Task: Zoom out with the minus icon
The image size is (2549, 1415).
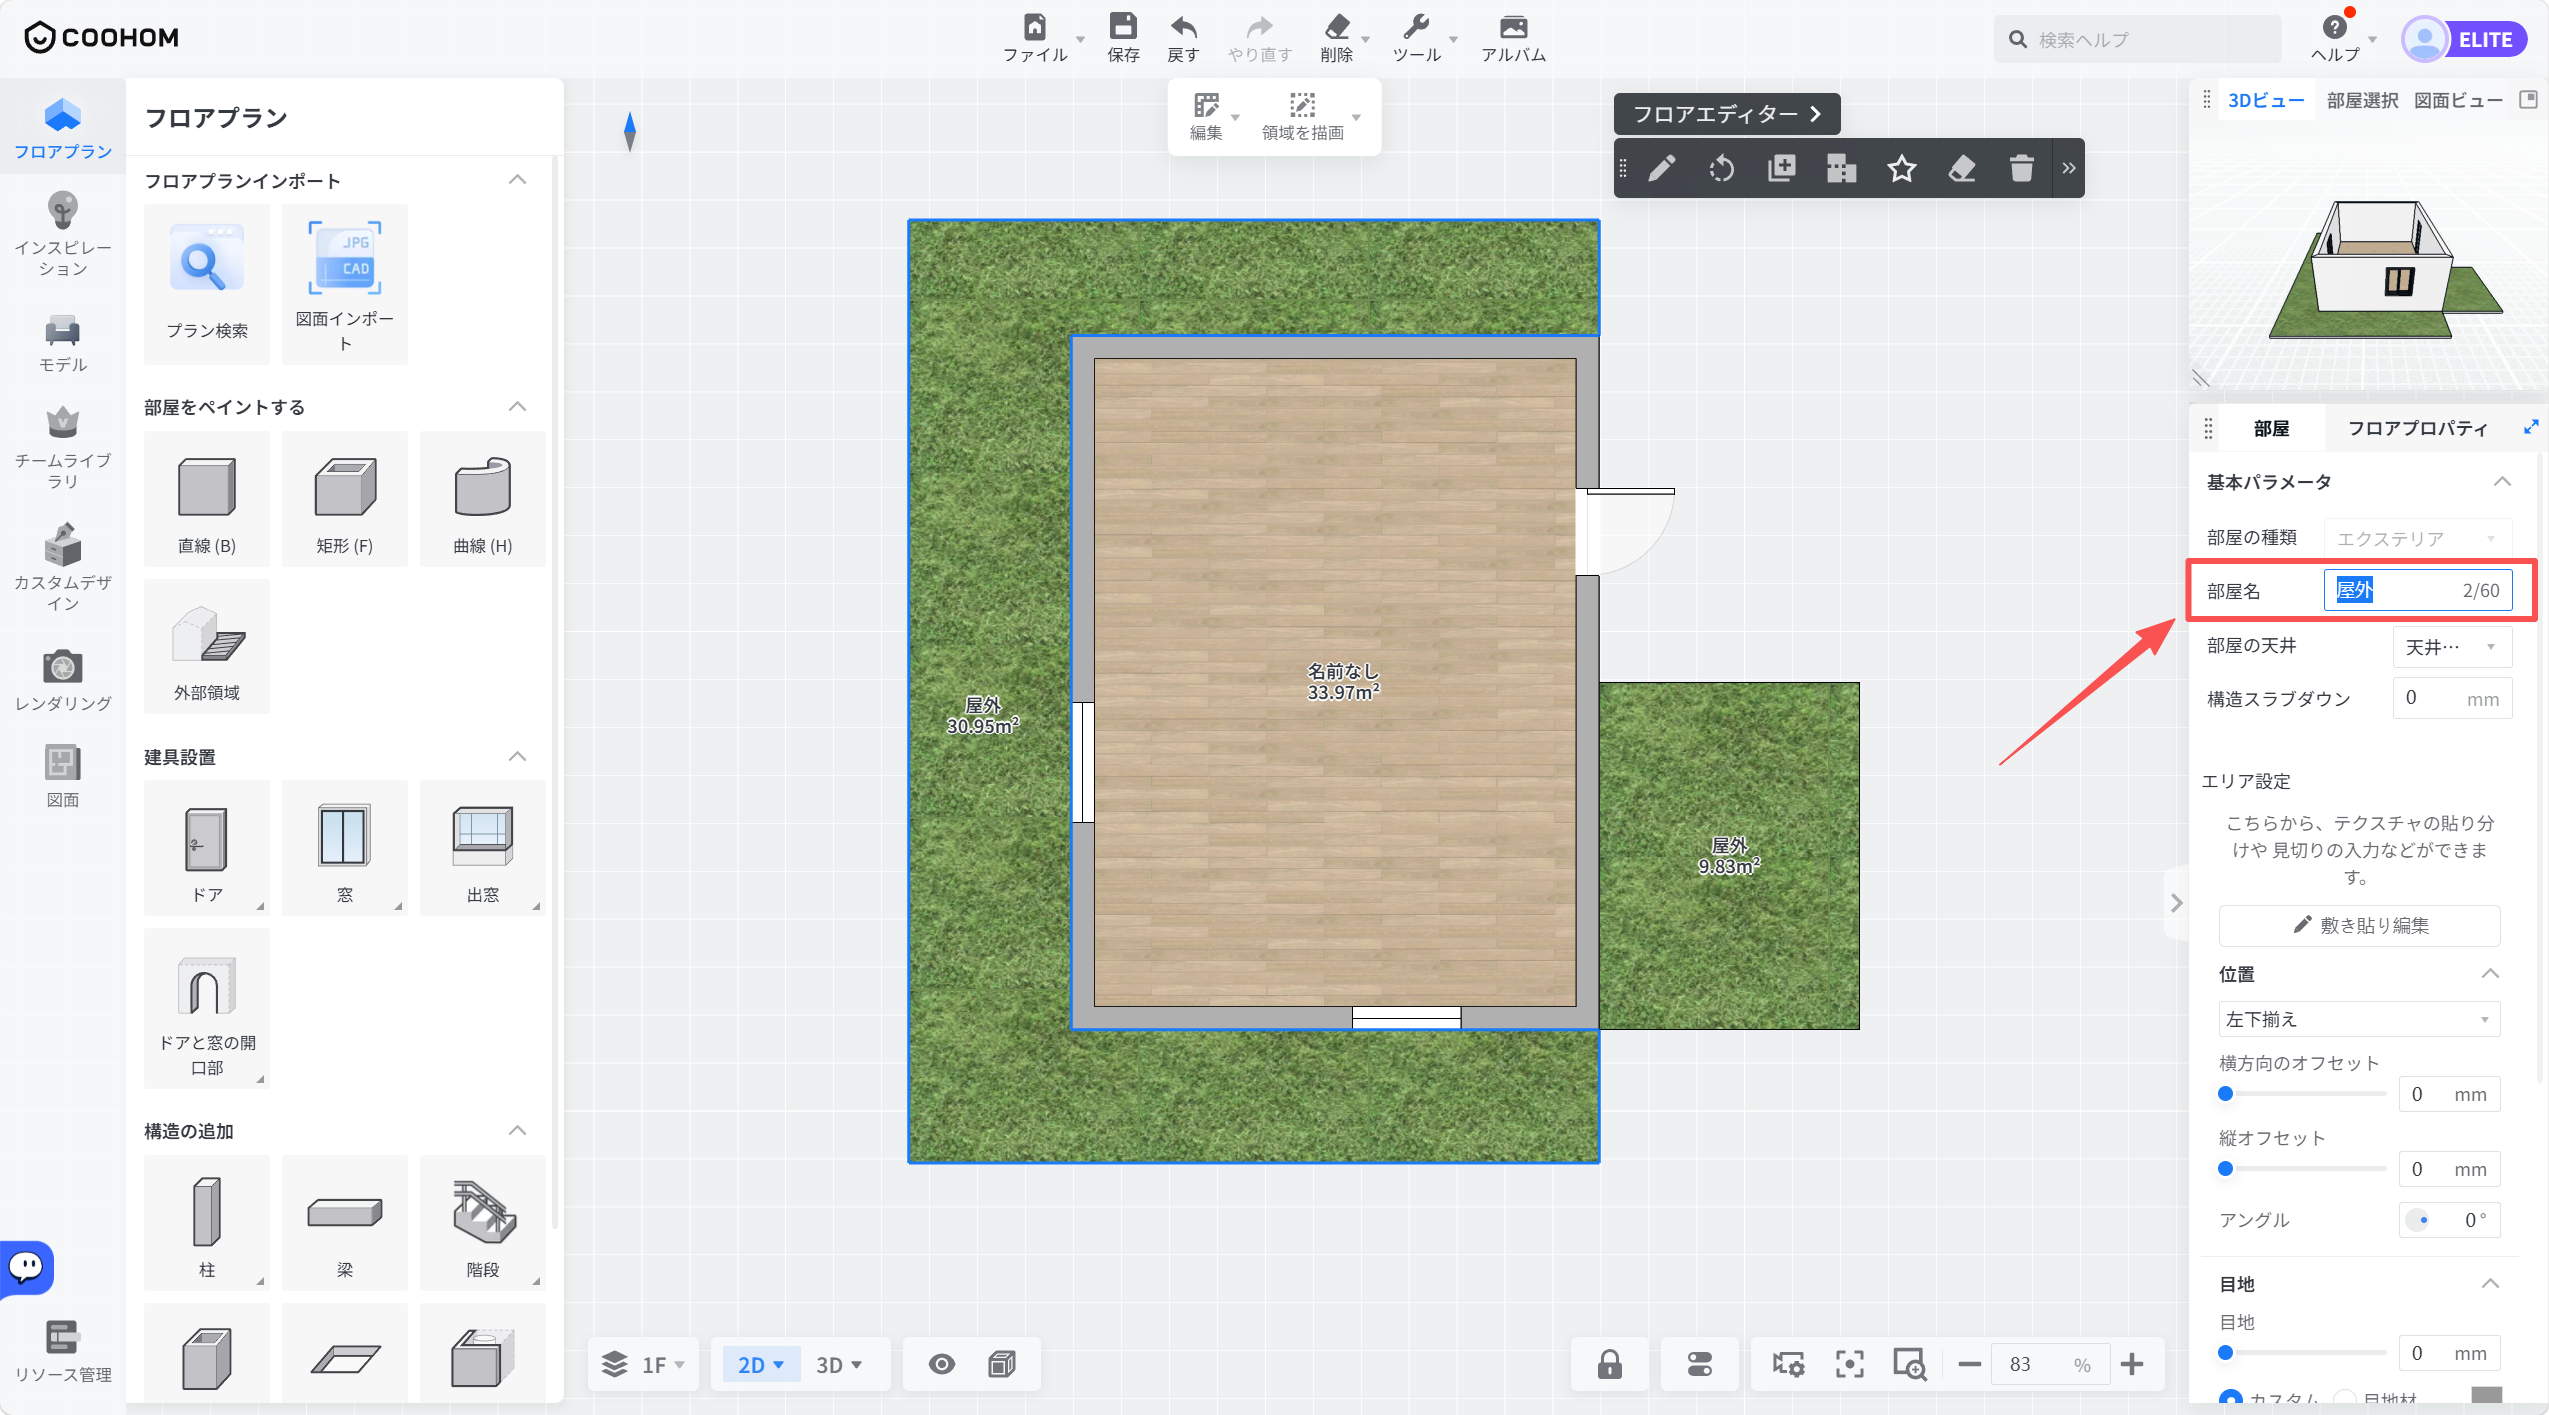Action: 1969,1364
